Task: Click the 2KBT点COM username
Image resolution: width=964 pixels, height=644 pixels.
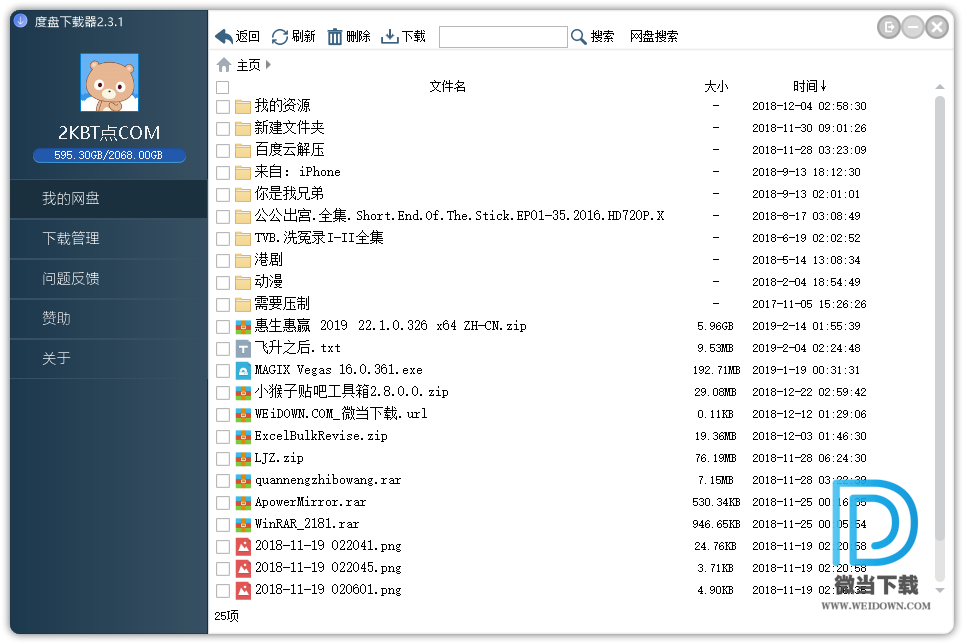Action: pyautogui.click(x=109, y=133)
